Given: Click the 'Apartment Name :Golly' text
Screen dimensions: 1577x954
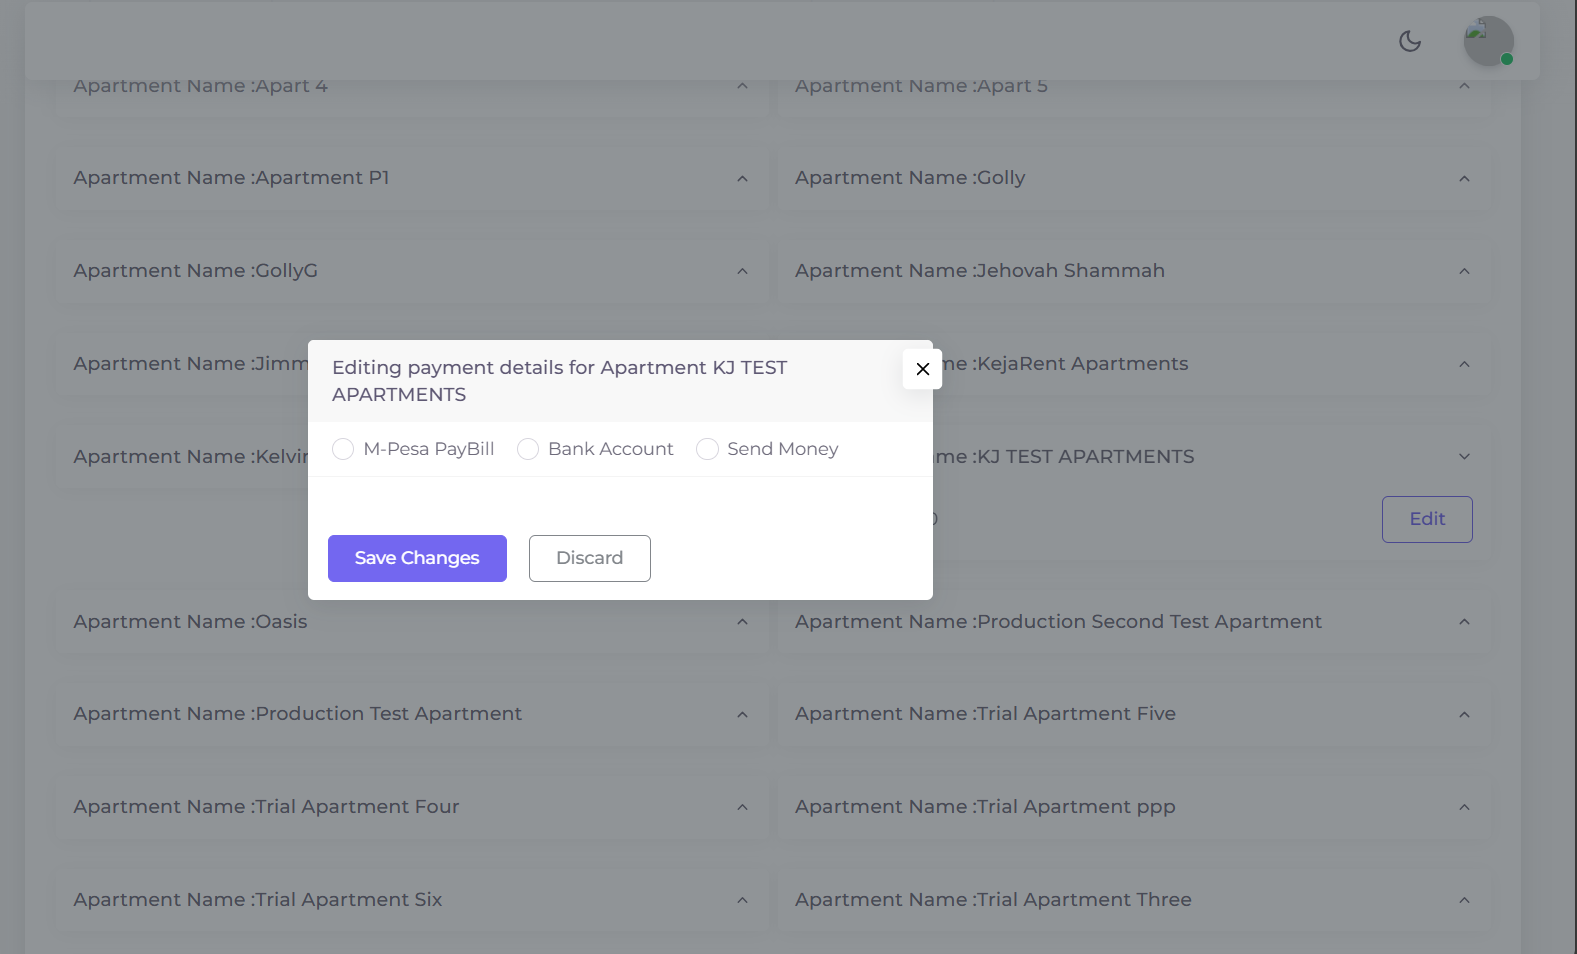Looking at the screenshot, I should tap(910, 178).
